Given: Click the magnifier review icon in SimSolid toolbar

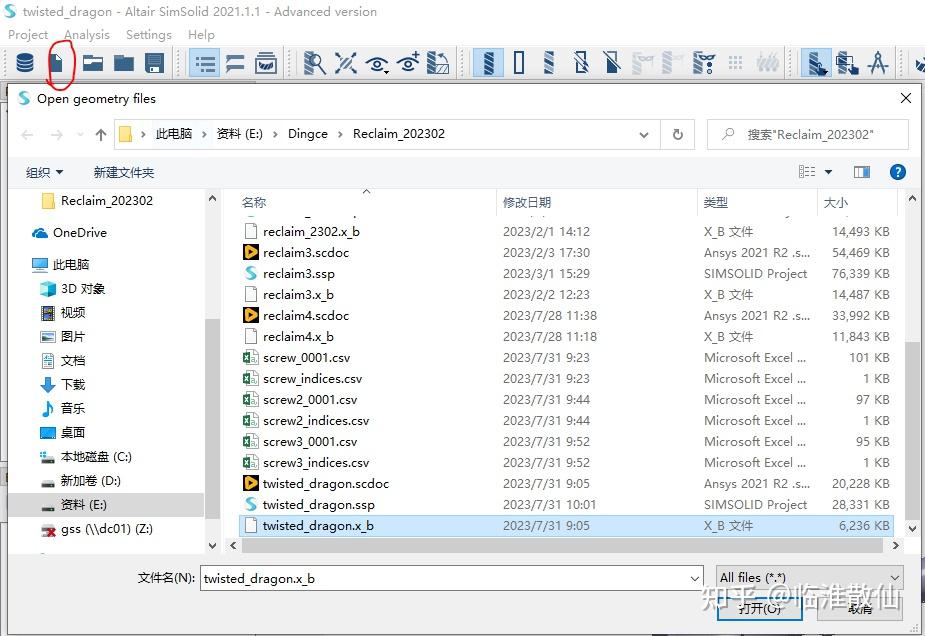Looking at the screenshot, I should tap(313, 63).
